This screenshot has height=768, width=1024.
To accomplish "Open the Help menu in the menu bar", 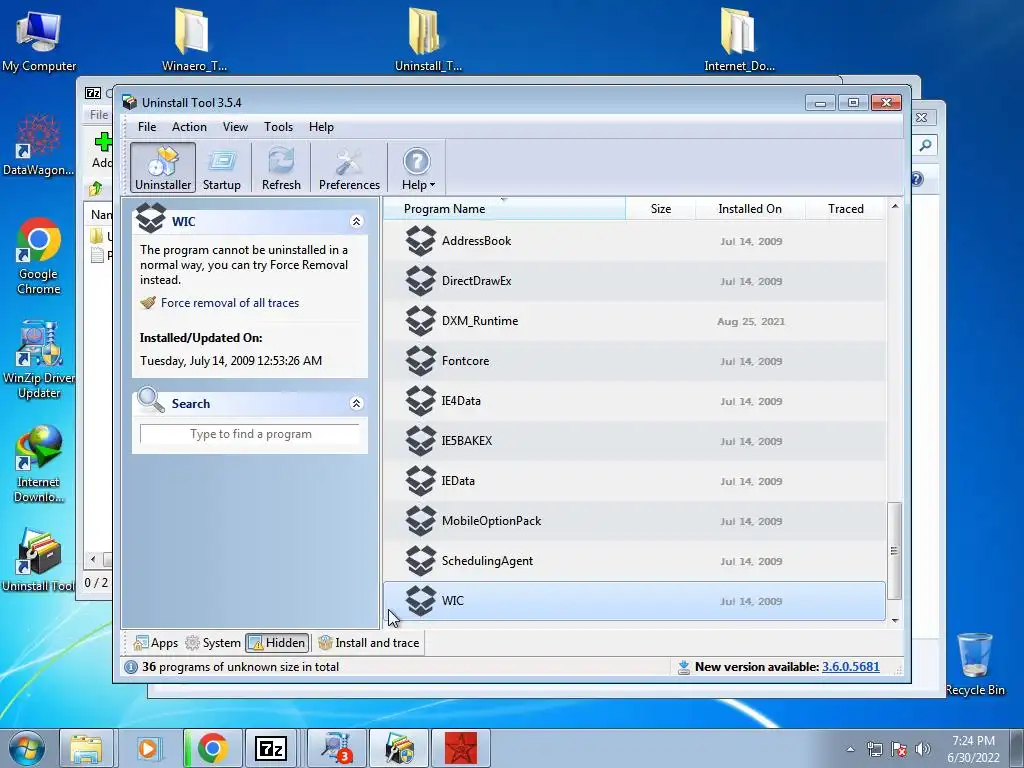I will tap(321, 127).
